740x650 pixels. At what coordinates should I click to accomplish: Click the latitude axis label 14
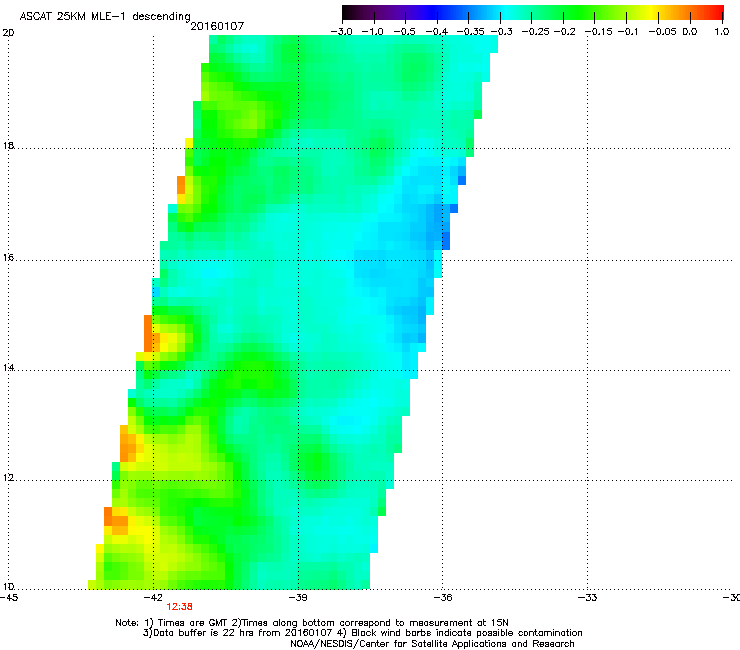click(8, 368)
